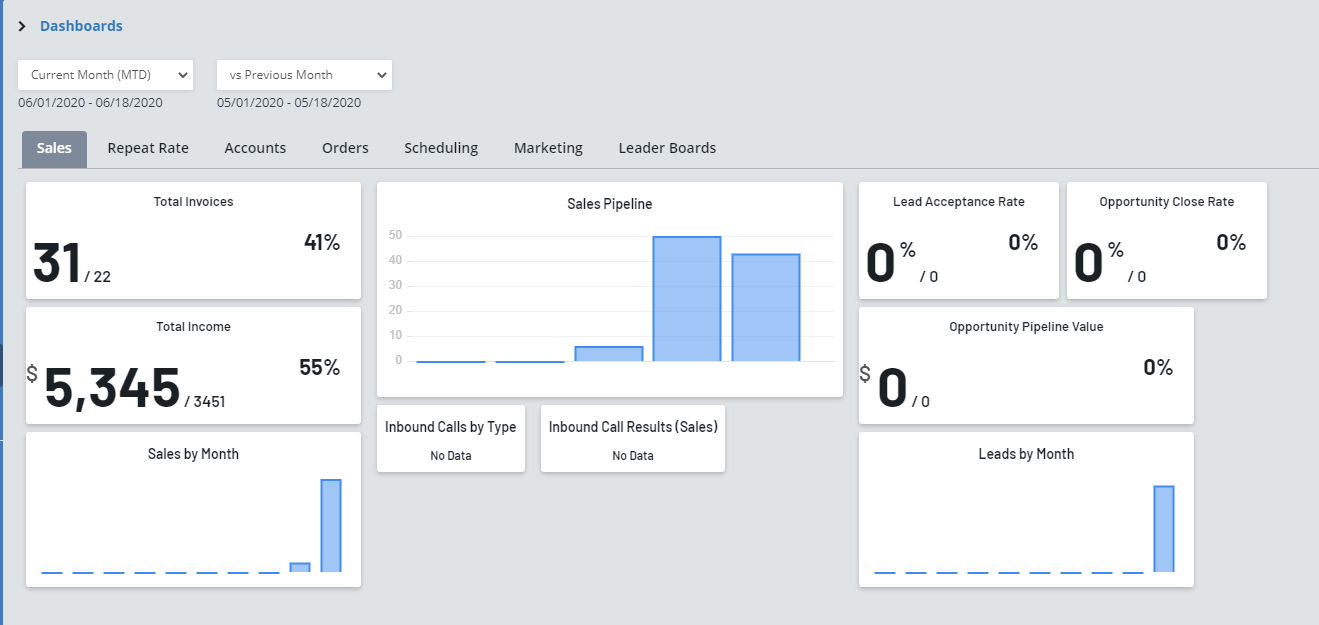View the Leader Boards tab
The height and width of the screenshot is (625, 1319).
coord(667,148)
